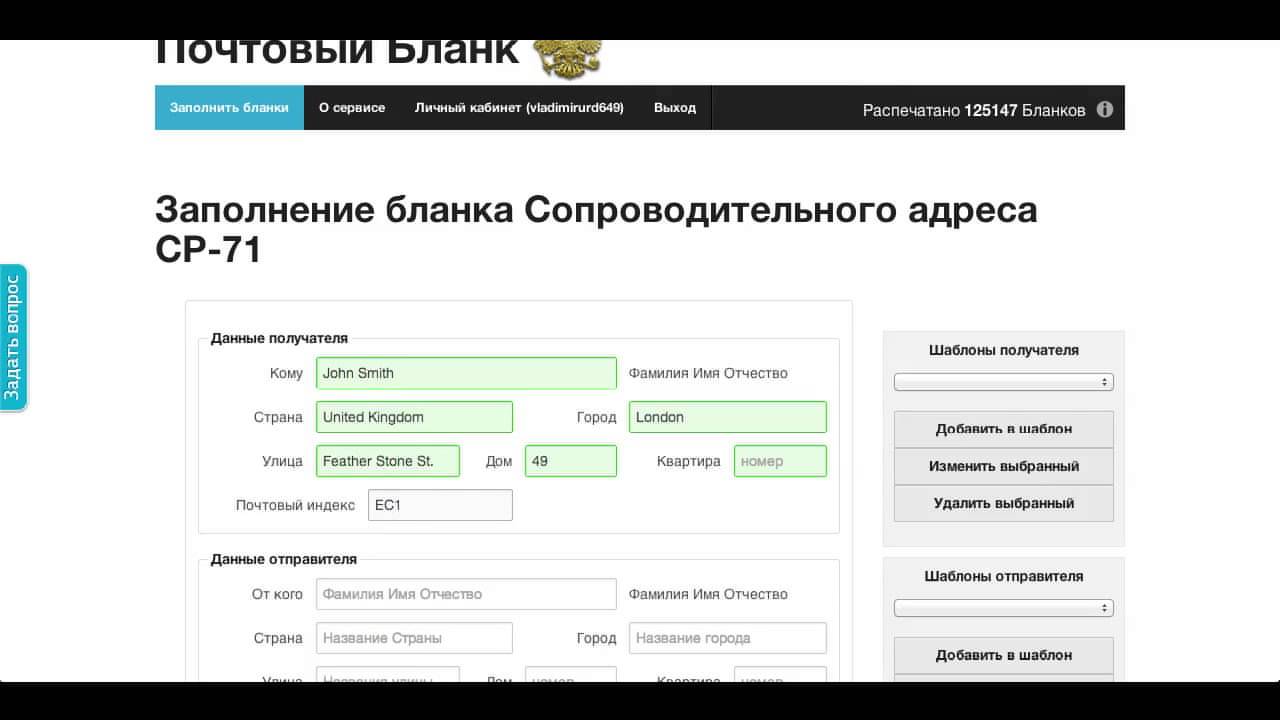Screen dimensions: 1280x720
Task: Open the Задать вопрос side tab
Action: (x=13, y=338)
